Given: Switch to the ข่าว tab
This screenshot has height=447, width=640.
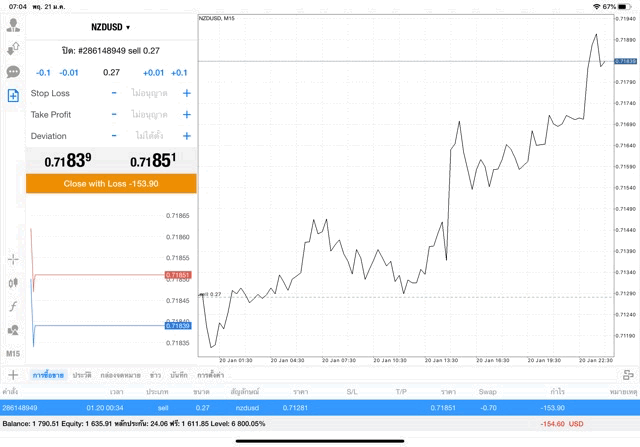Looking at the screenshot, I should click(x=155, y=374).
